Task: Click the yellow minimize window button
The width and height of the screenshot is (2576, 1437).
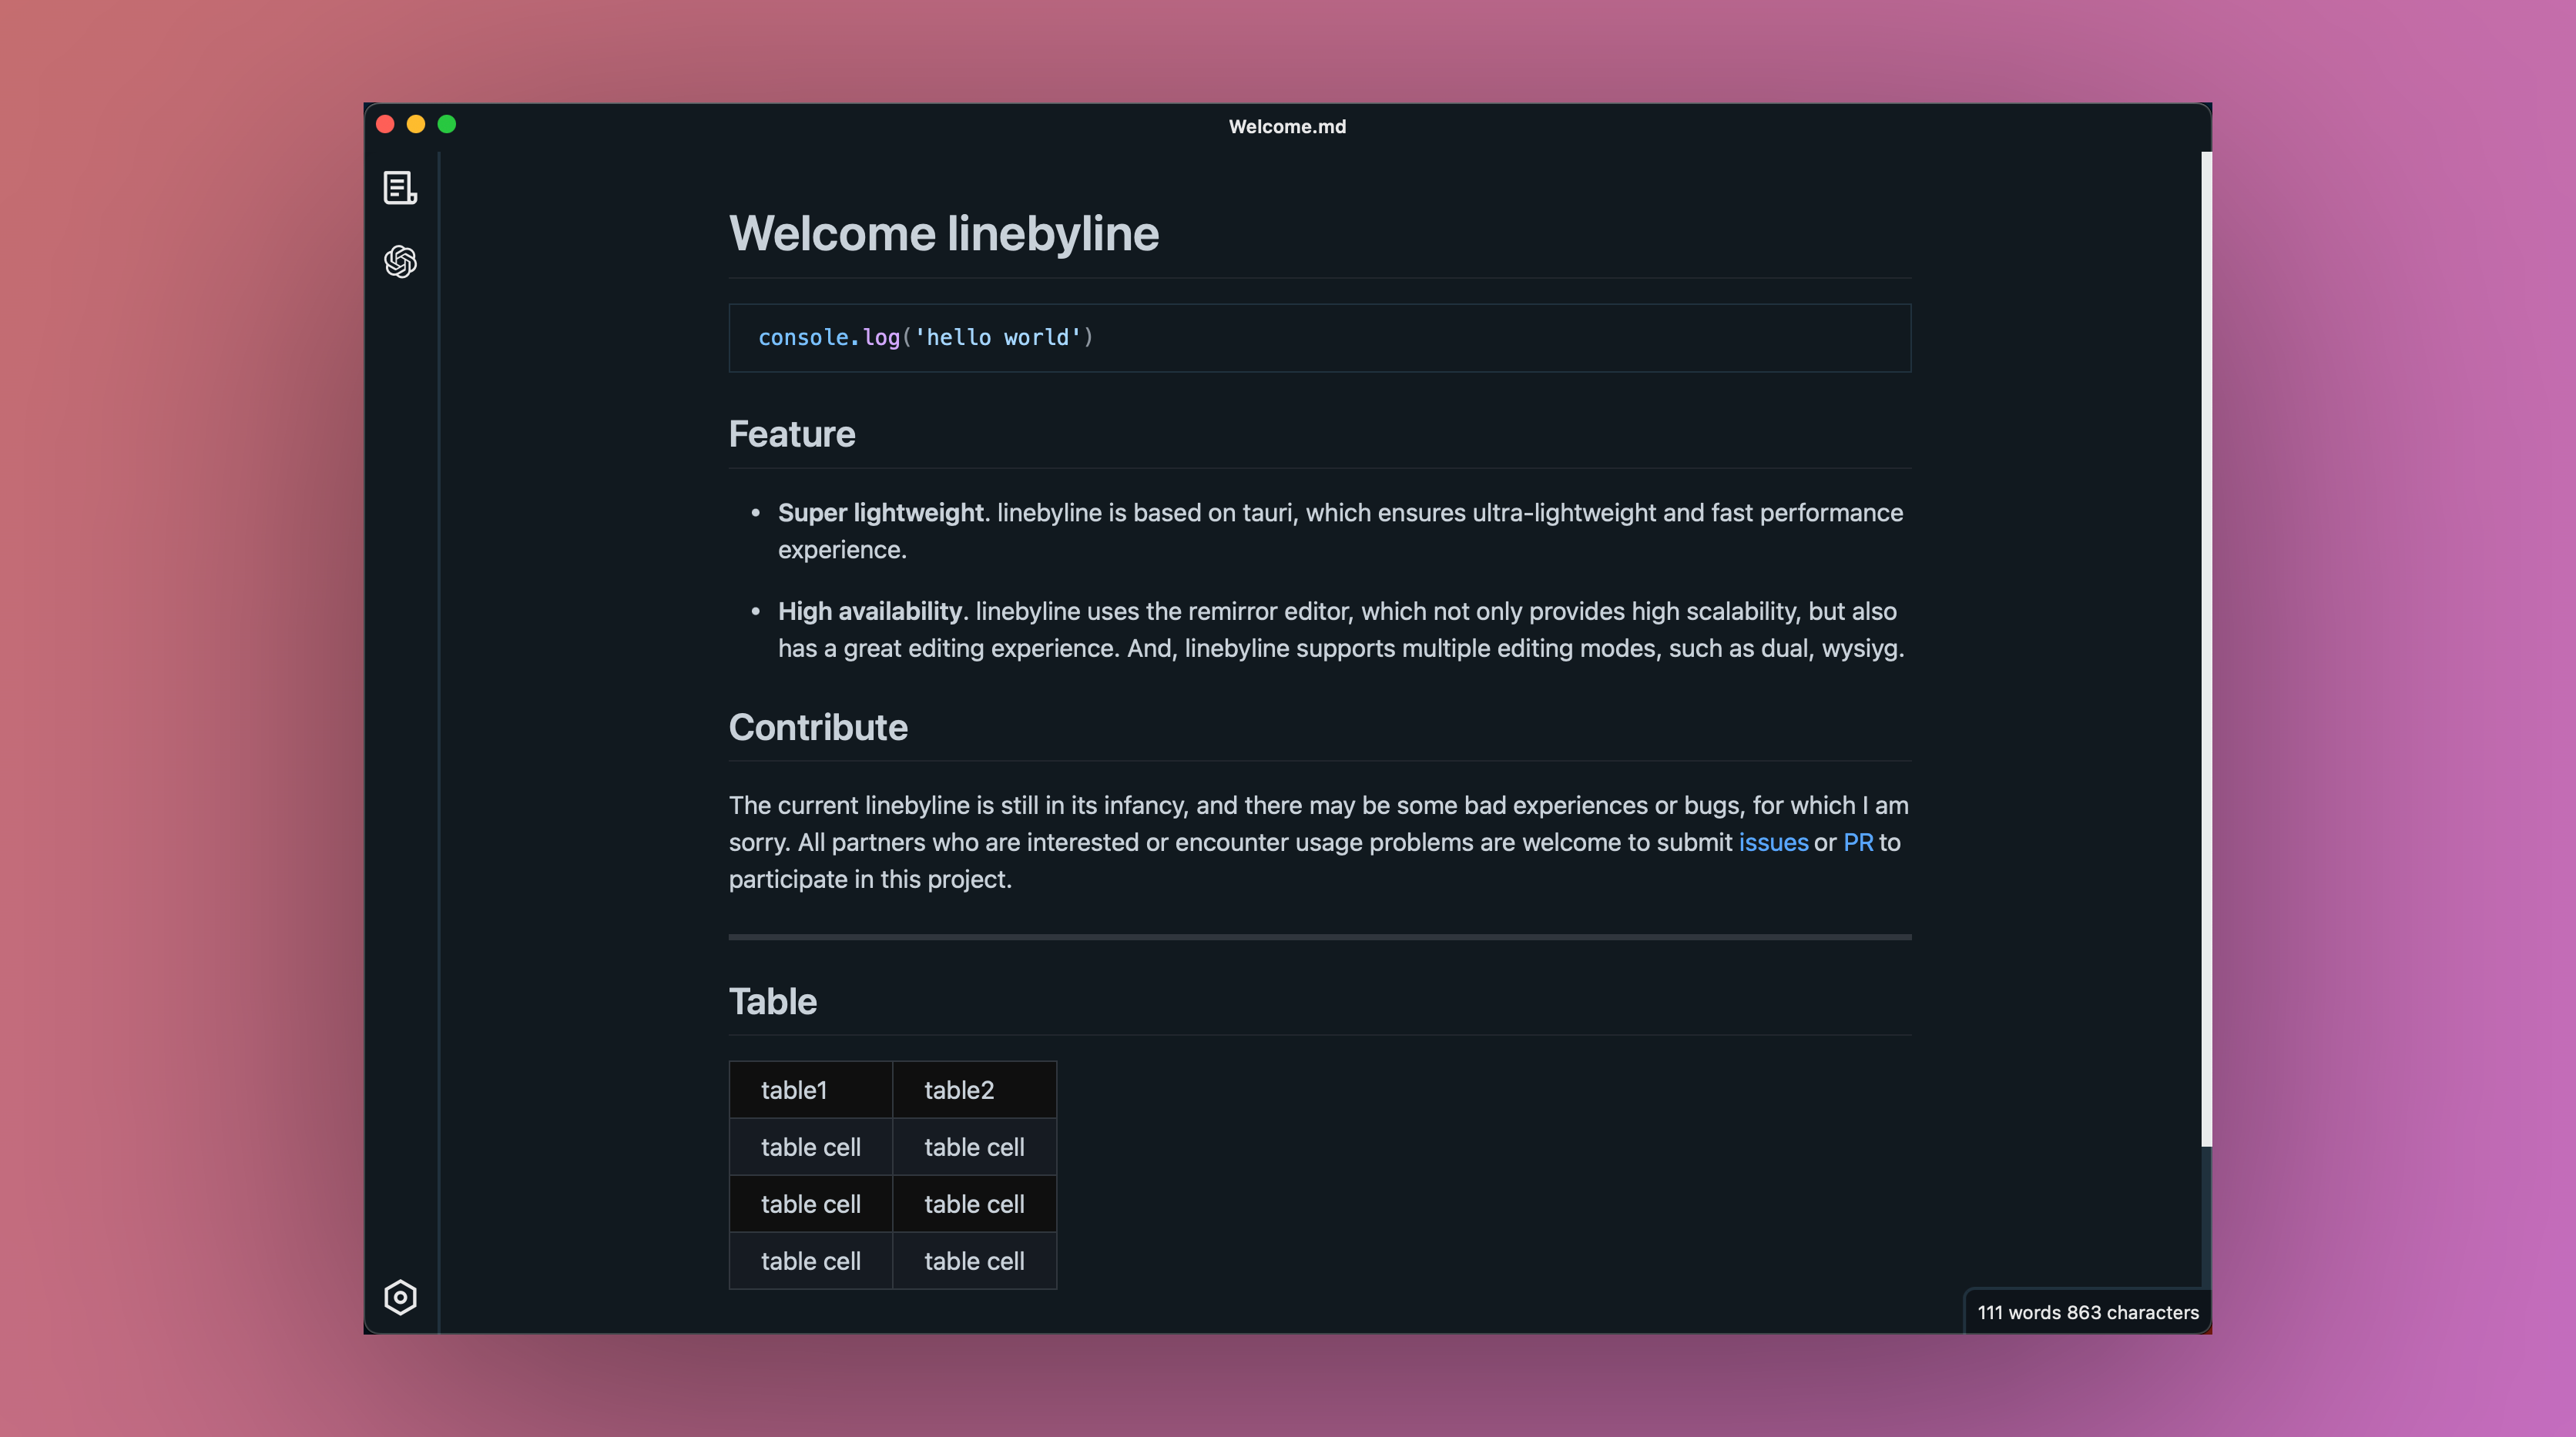Action: (x=416, y=124)
